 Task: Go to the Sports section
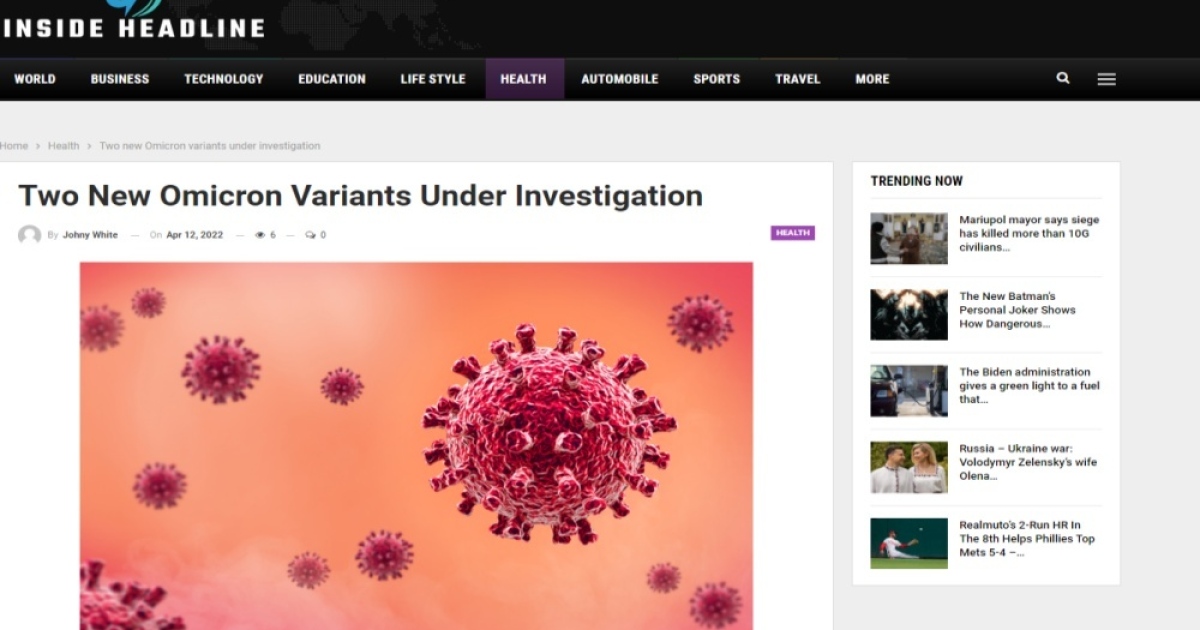(x=716, y=79)
